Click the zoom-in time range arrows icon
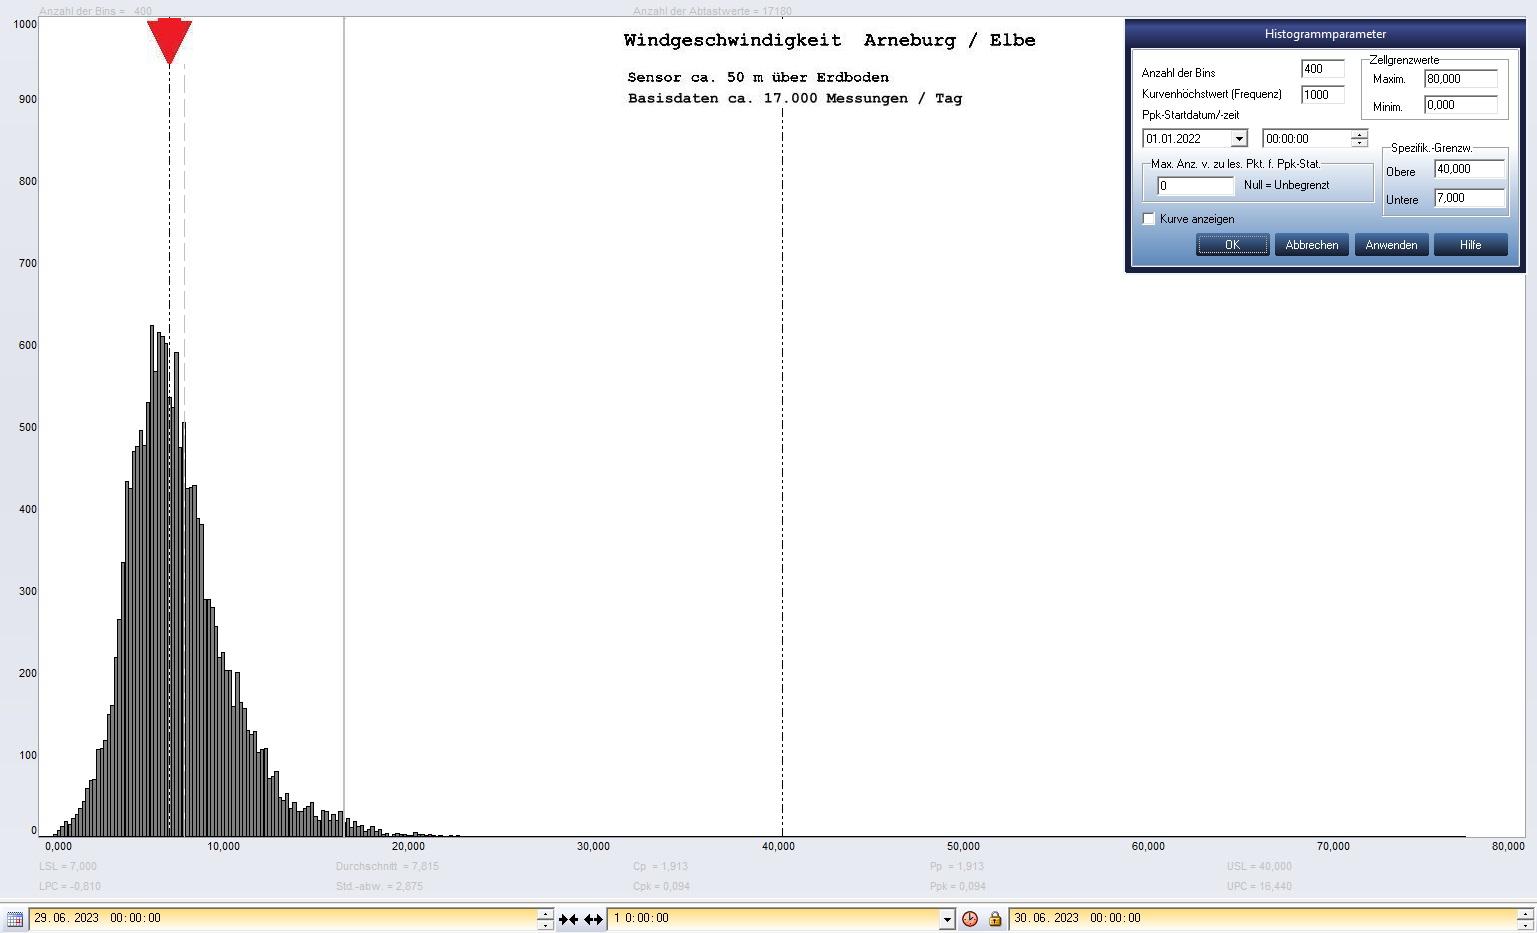 pyautogui.click(x=568, y=918)
